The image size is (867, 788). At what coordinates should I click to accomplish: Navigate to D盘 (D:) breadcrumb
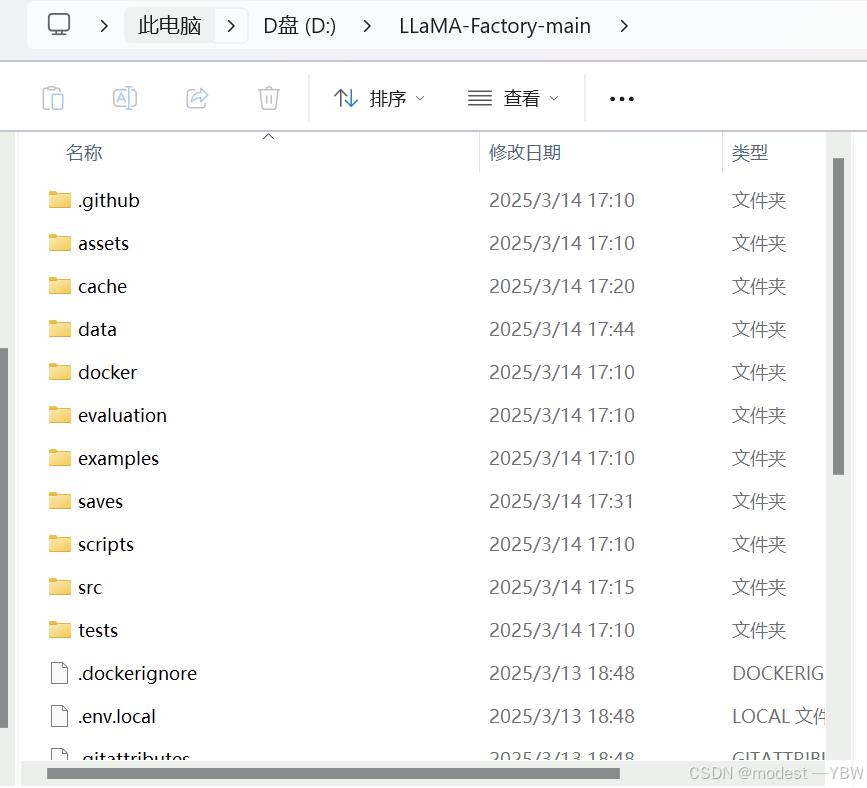300,26
